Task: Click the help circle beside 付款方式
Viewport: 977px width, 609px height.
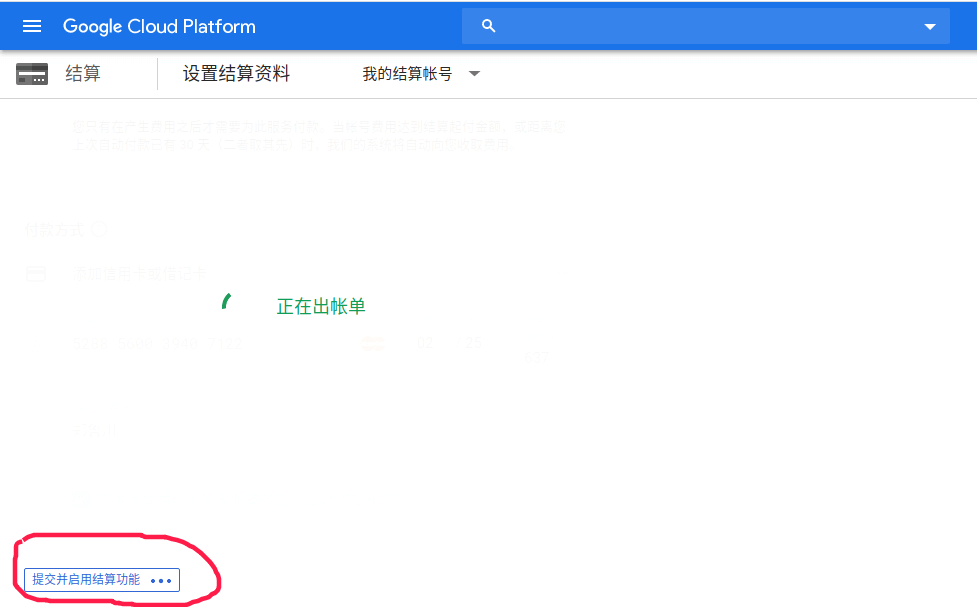Action: pos(99,229)
